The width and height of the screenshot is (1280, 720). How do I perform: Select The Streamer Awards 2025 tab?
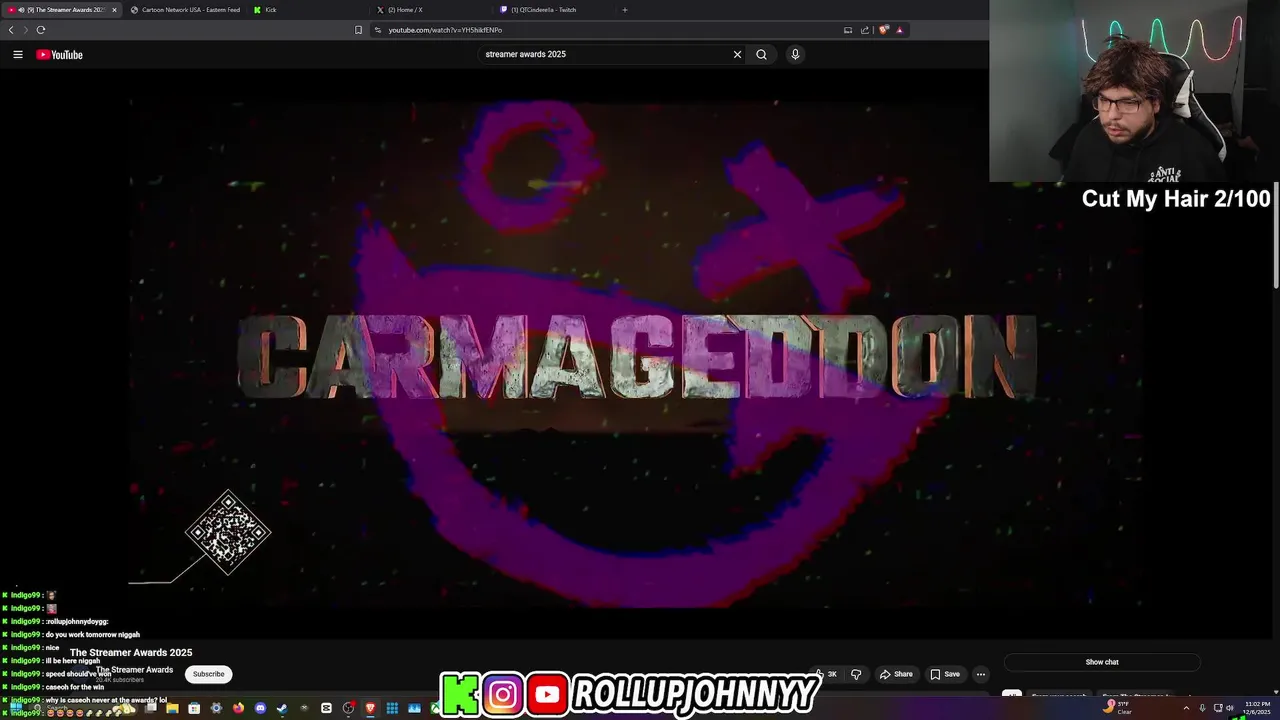coord(60,10)
